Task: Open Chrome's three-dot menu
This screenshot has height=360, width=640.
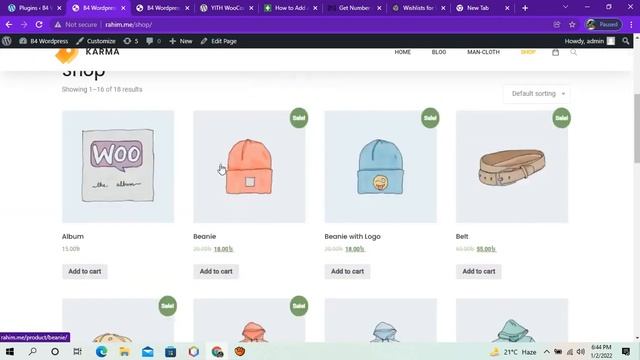Action: [631, 24]
